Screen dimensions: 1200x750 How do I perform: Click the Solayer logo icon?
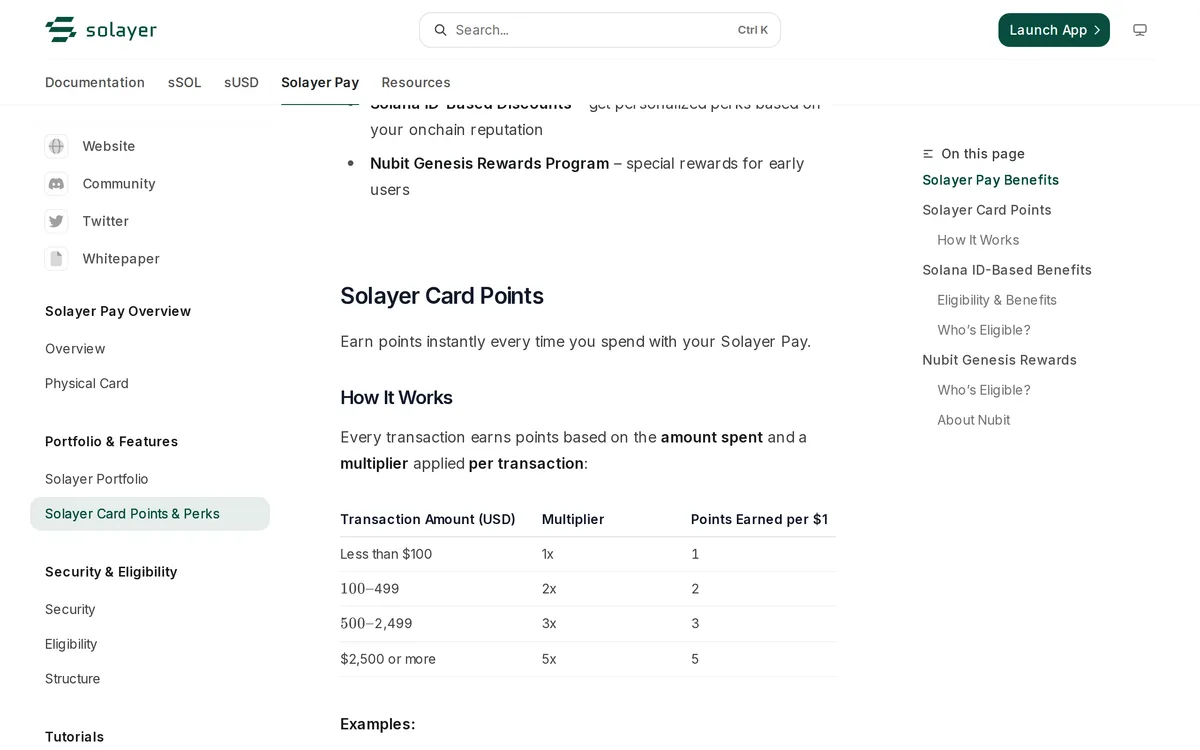tap(61, 30)
